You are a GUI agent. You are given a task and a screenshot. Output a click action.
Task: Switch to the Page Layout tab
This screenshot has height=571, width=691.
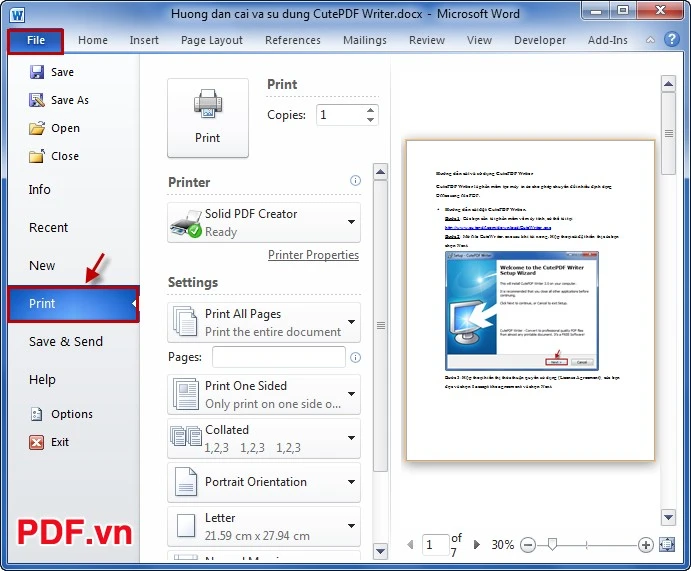(x=212, y=40)
